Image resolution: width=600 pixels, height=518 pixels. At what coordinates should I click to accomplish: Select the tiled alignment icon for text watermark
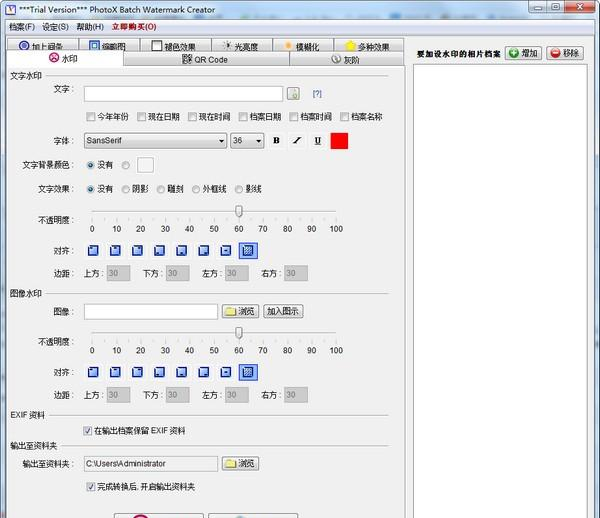coord(248,251)
